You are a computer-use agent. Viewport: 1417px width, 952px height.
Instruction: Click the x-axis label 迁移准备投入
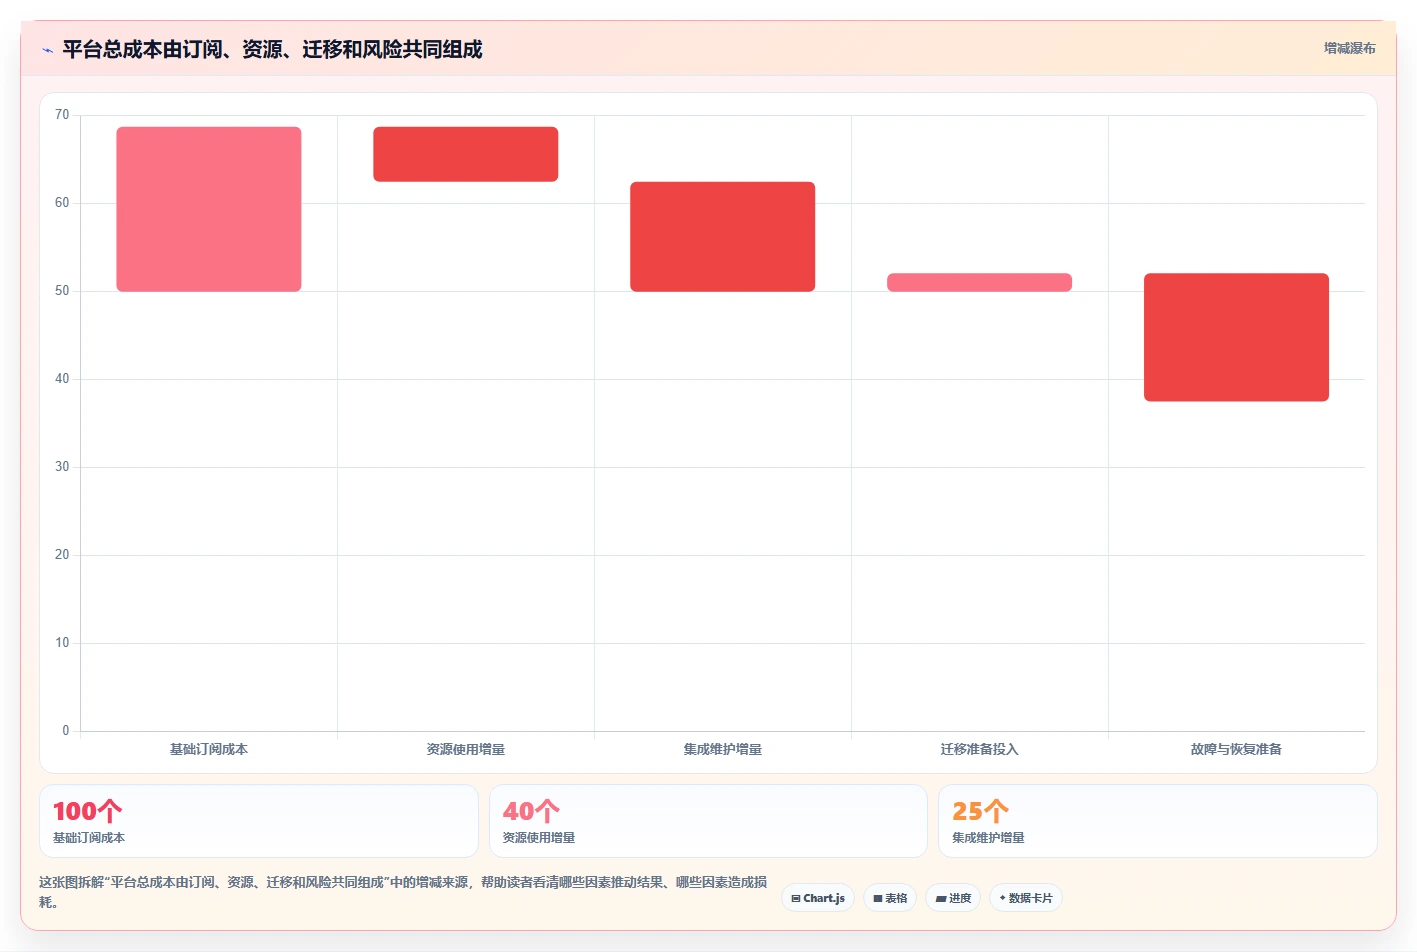click(x=980, y=749)
